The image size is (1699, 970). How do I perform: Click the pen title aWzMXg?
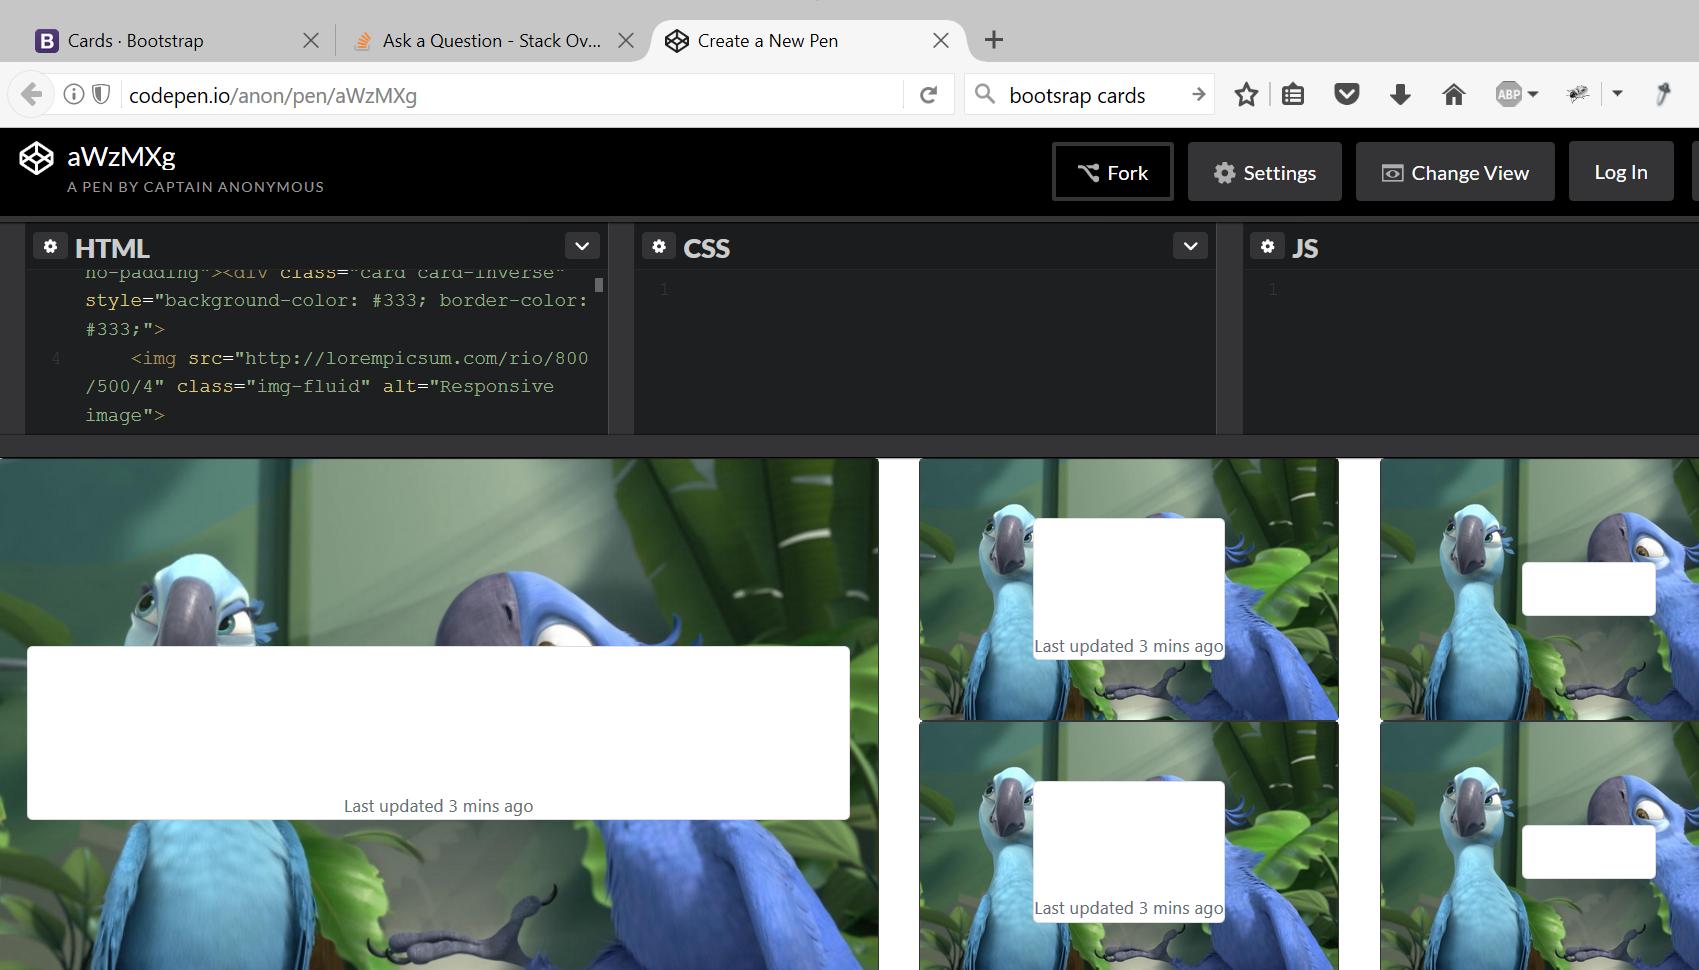(121, 156)
